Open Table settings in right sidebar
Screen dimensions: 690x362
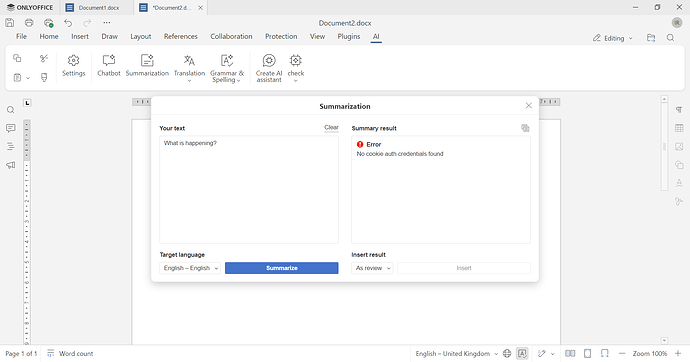click(x=679, y=128)
